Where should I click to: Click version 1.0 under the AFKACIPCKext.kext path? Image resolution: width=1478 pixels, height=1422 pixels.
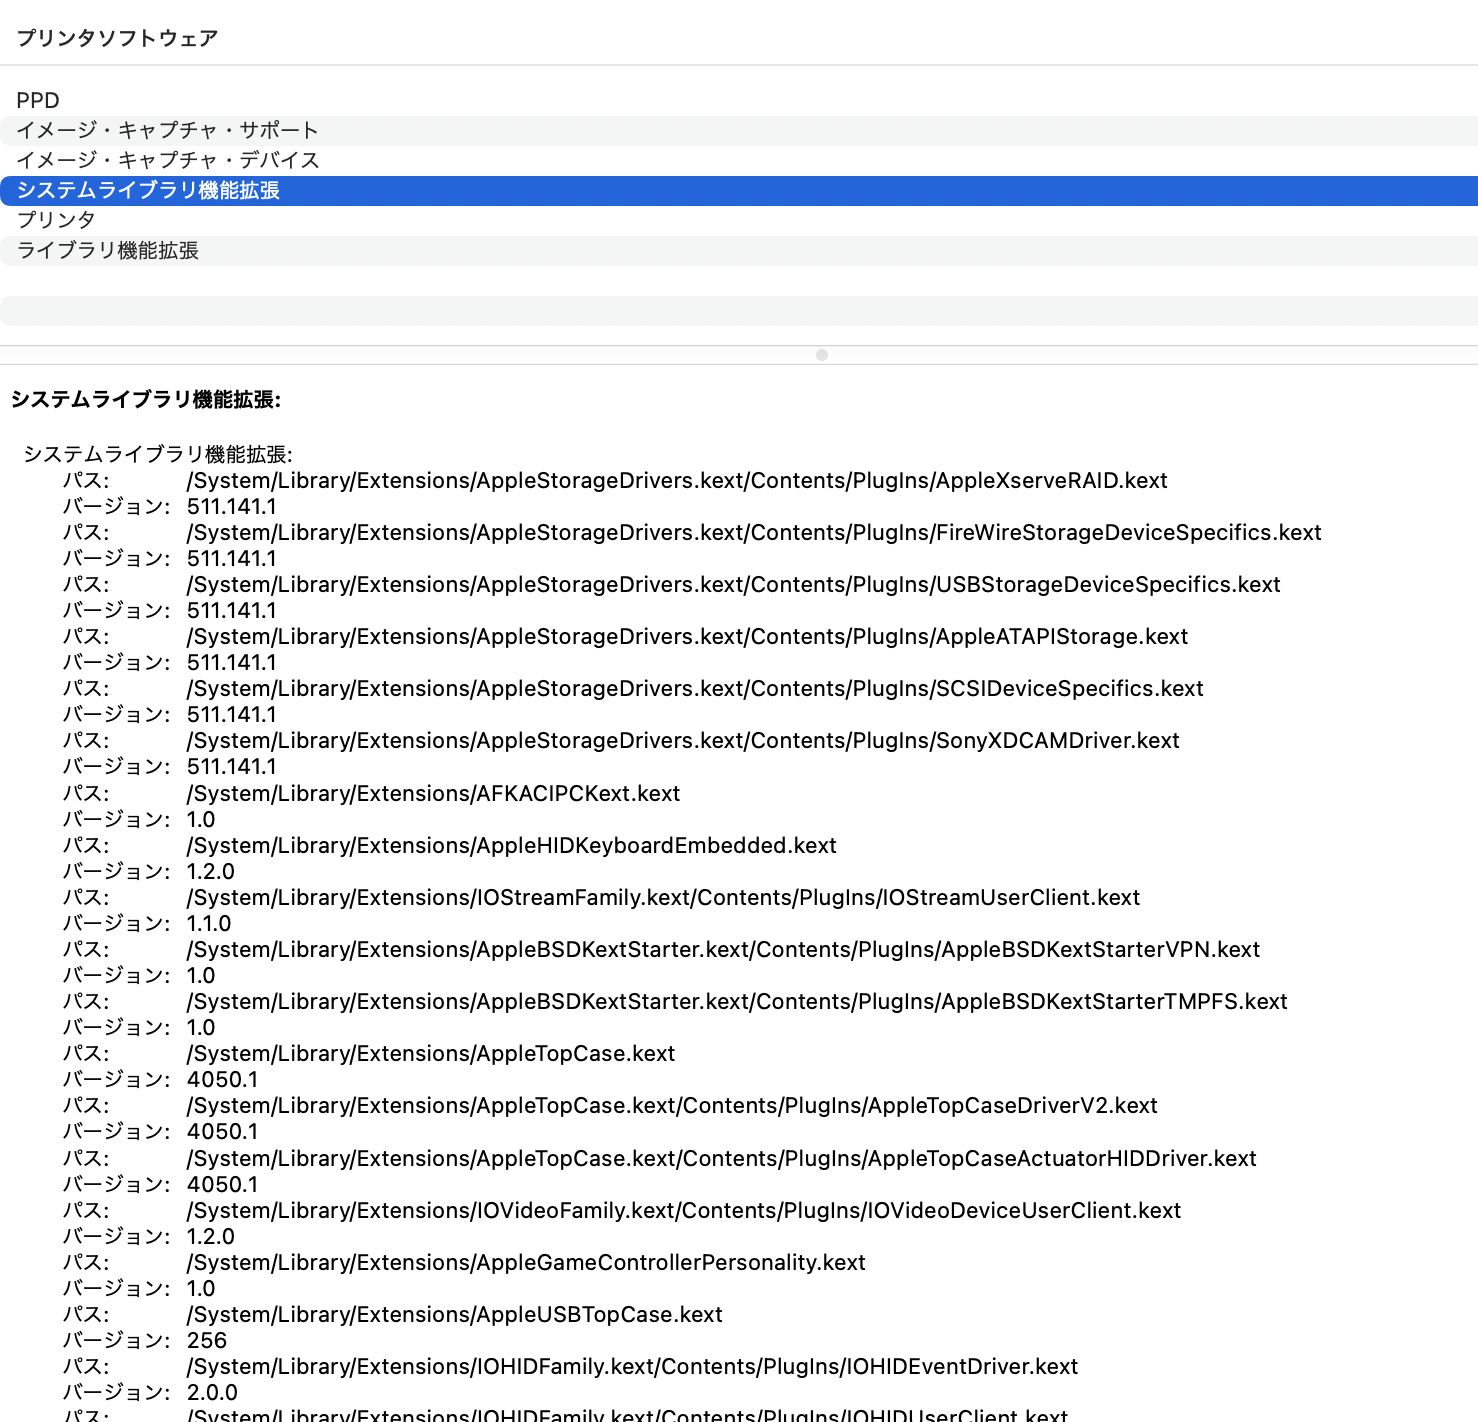201,820
